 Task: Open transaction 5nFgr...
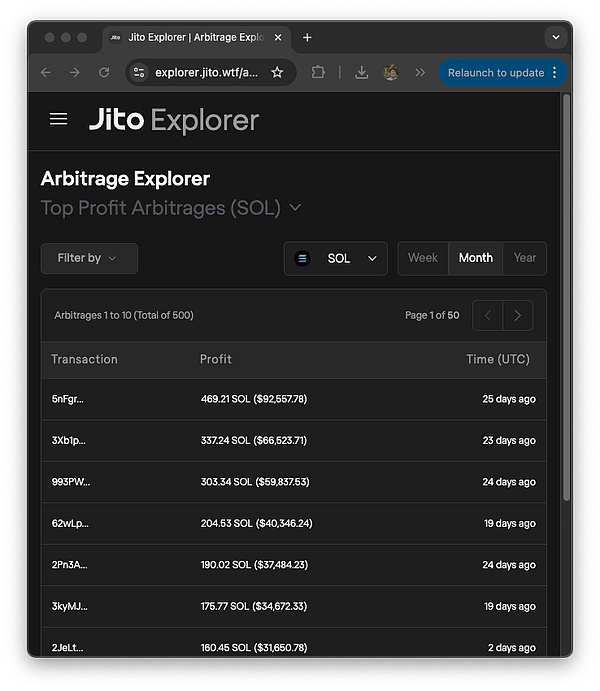pos(67,399)
